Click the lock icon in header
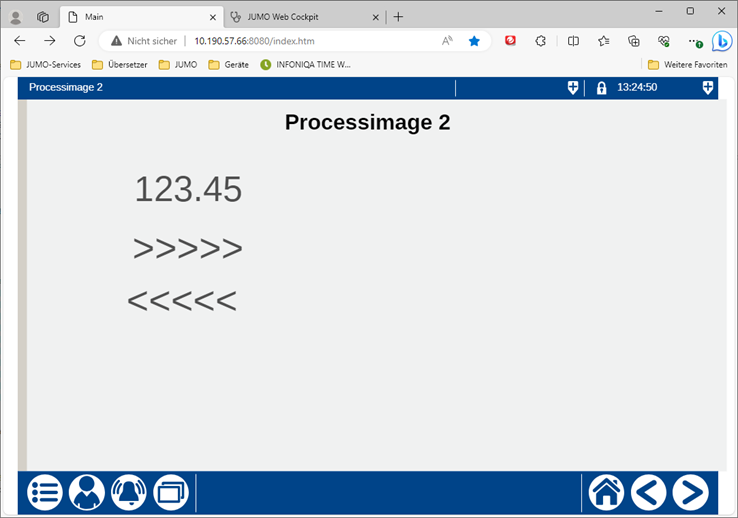 tap(601, 88)
